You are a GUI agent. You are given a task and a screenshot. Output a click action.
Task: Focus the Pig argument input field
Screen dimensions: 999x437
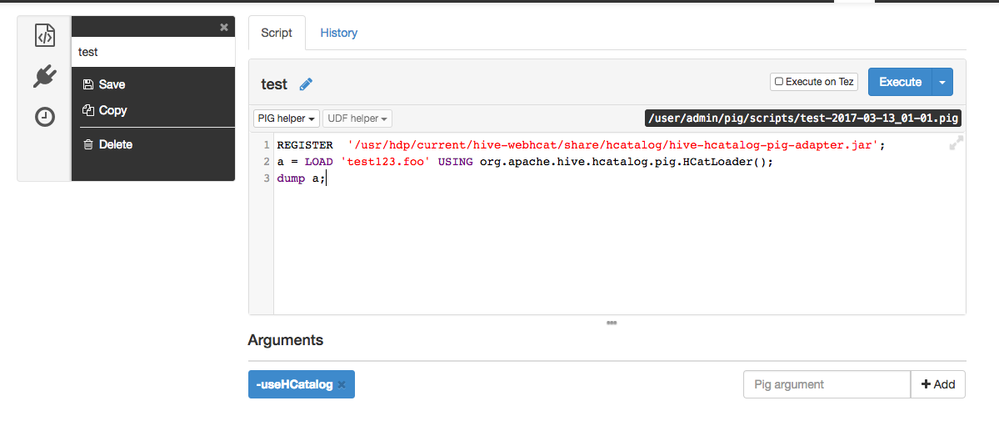[x=826, y=384]
